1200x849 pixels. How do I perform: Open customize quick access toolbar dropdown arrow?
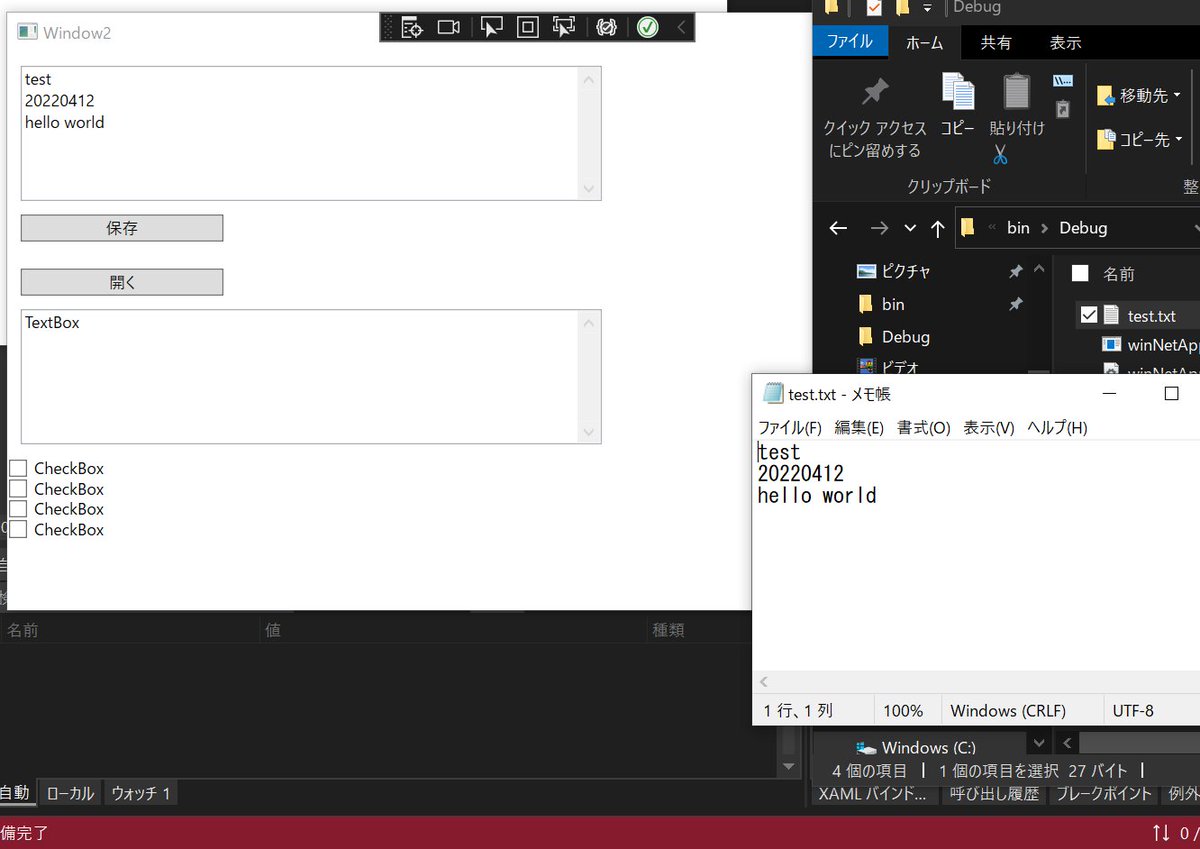coord(927,8)
